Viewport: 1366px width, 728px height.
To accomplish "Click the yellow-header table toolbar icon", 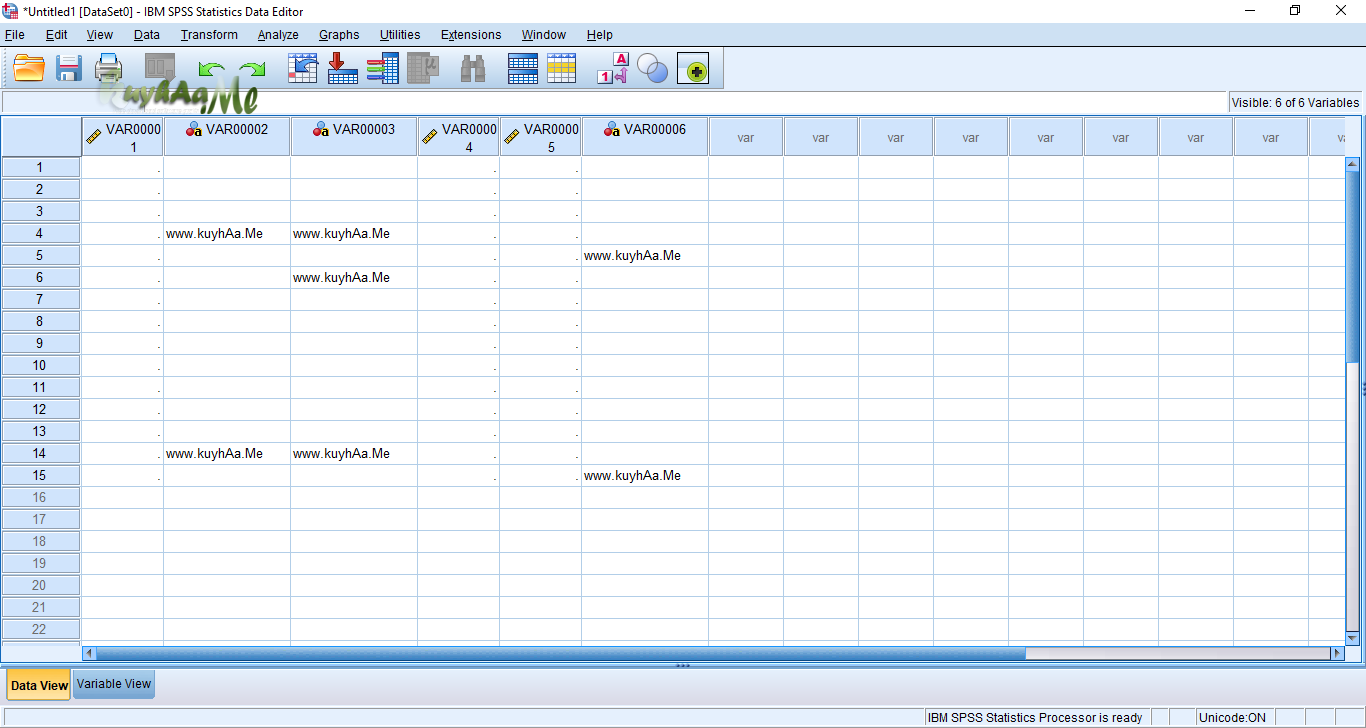I will point(562,68).
